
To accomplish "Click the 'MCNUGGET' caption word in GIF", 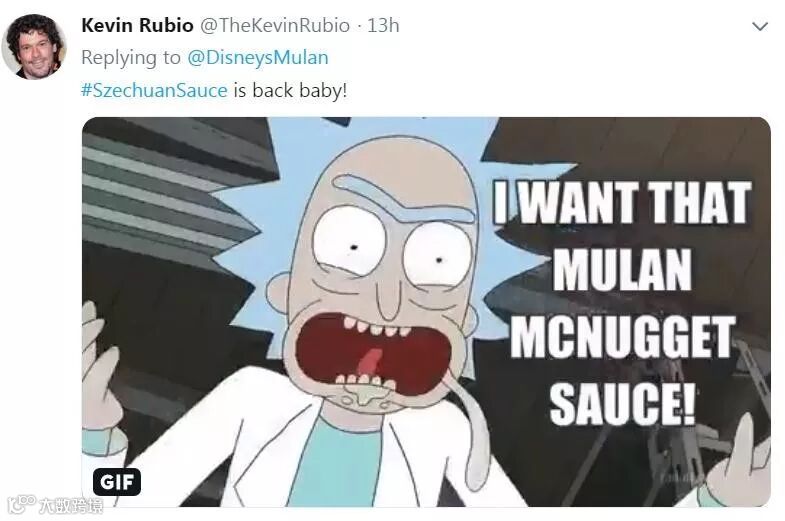I will 622,336.
